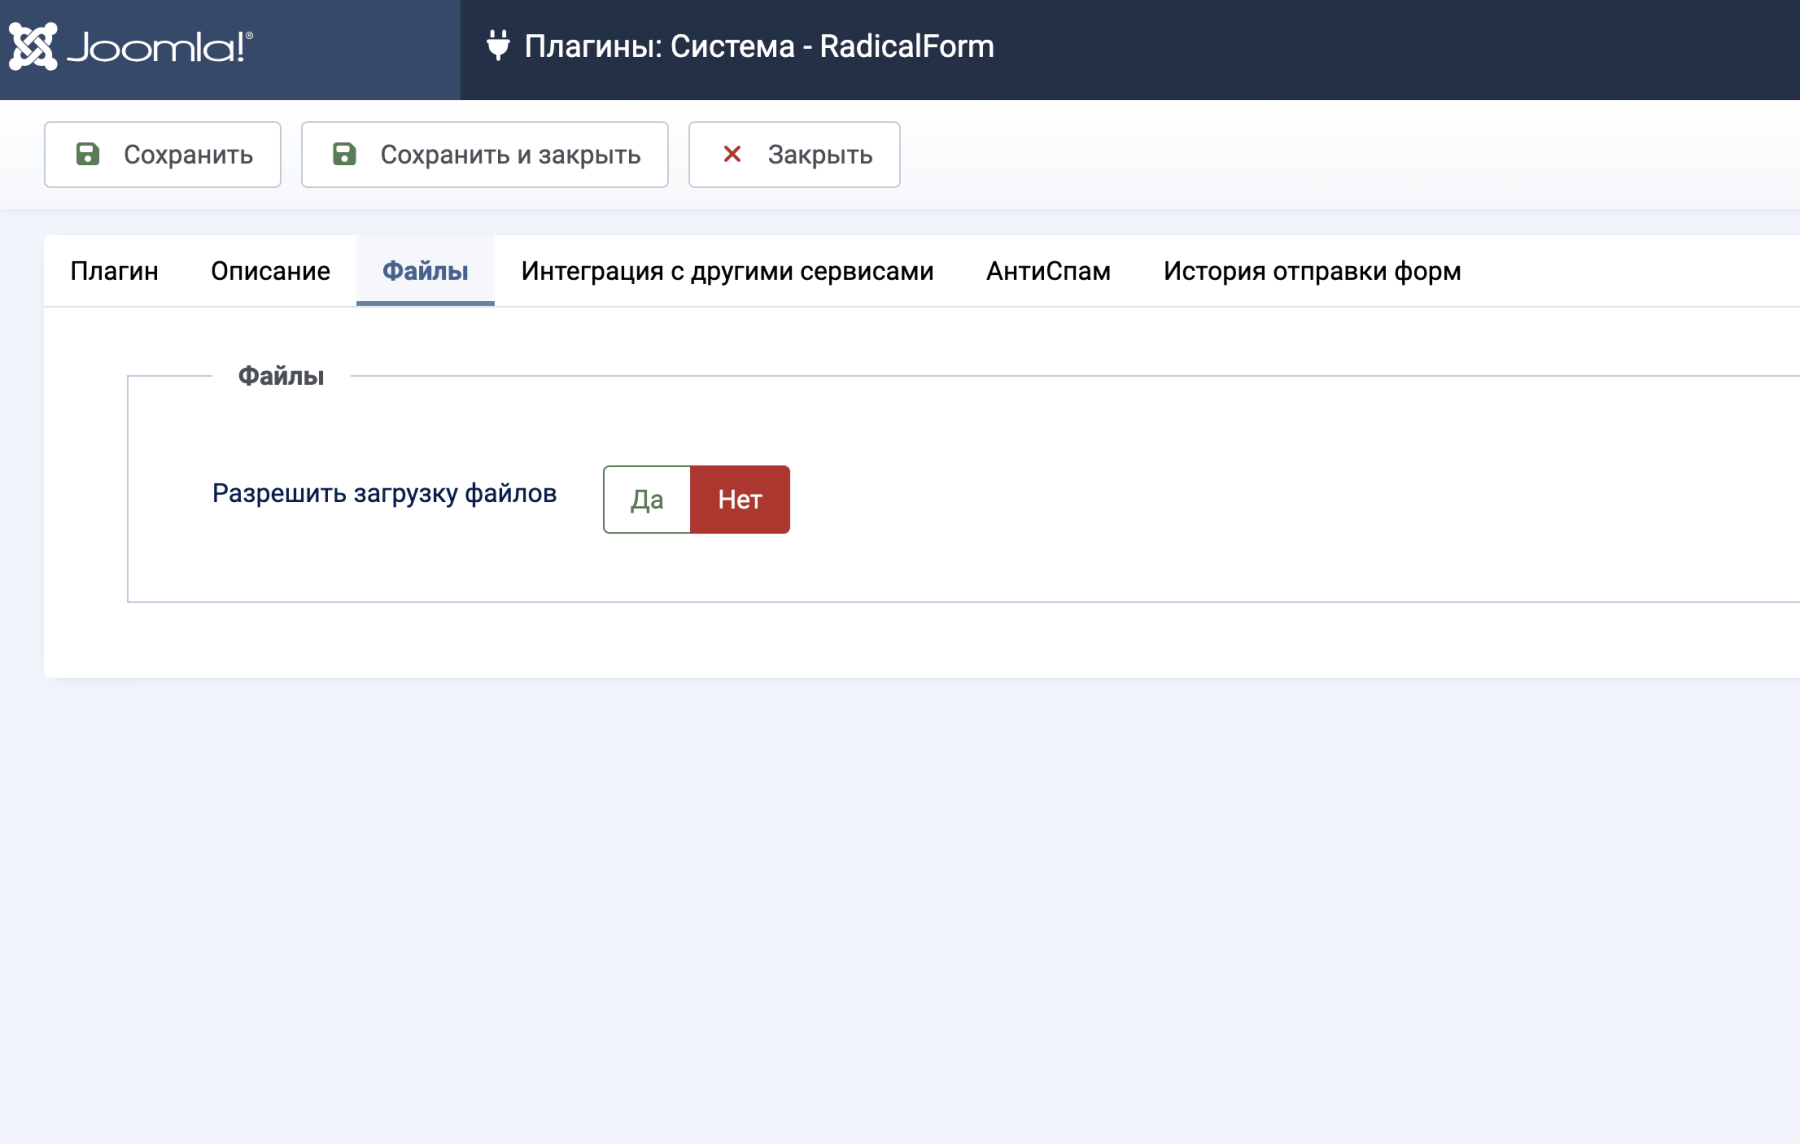Click the Разрешить загрузку файлов label

point(384,493)
